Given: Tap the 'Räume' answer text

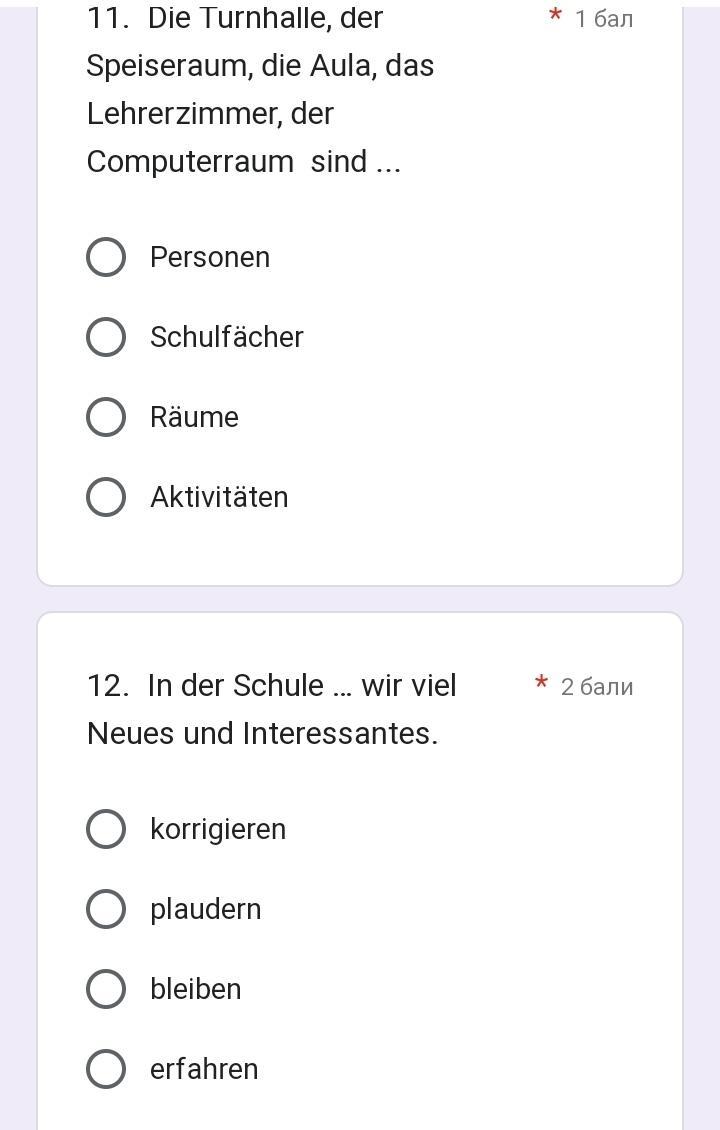Looking at the screenshot, I should [195, 417].
